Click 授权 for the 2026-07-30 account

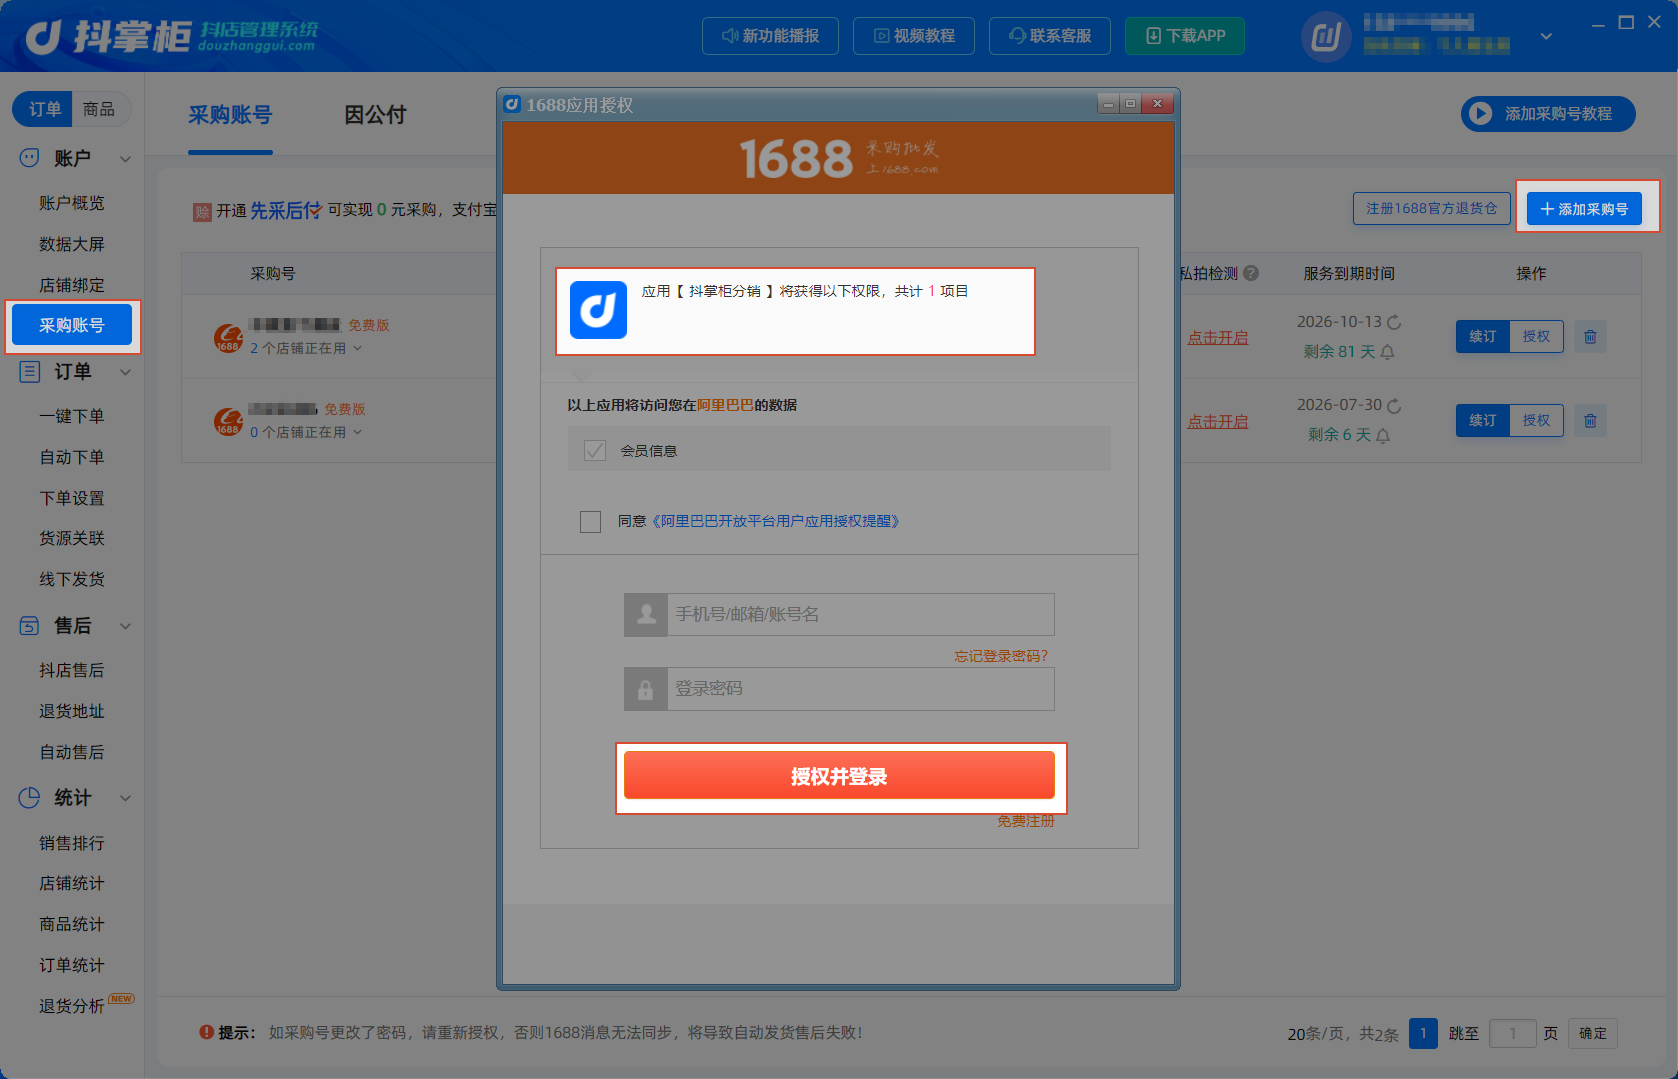click(x=1536, y=420)
